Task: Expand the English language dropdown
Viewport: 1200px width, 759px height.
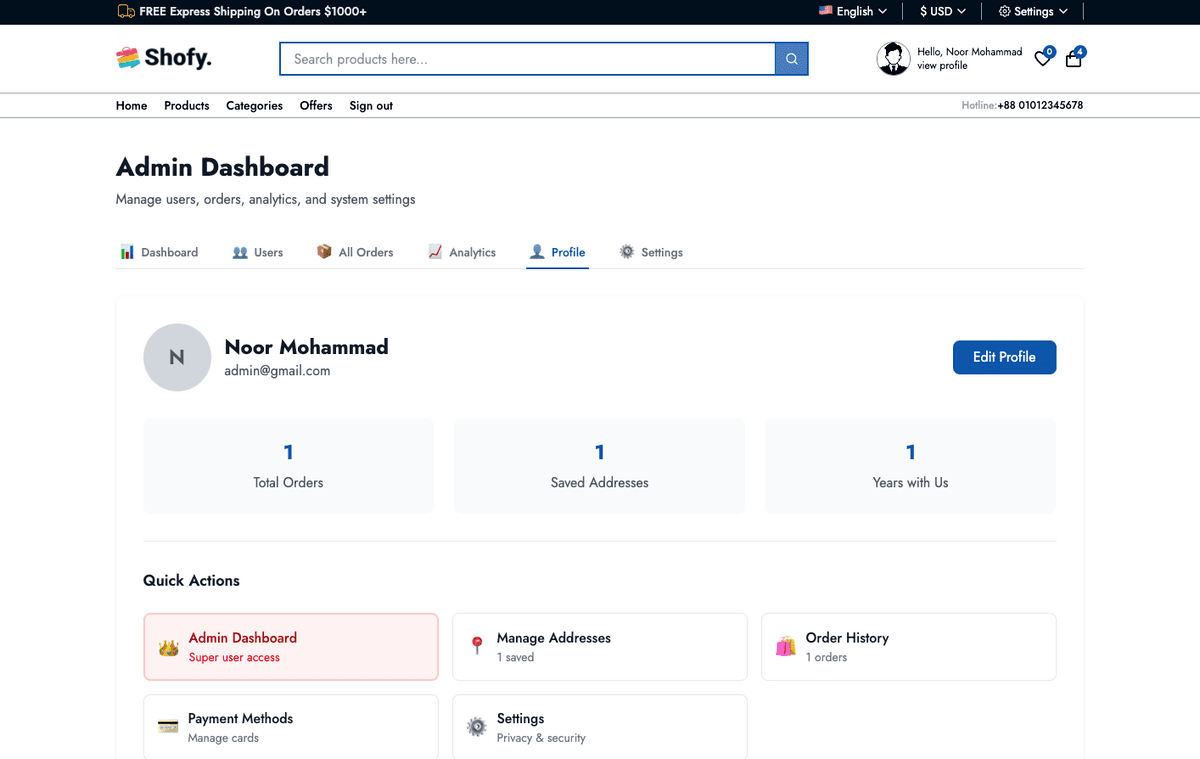Action: [x=853, y=12]
